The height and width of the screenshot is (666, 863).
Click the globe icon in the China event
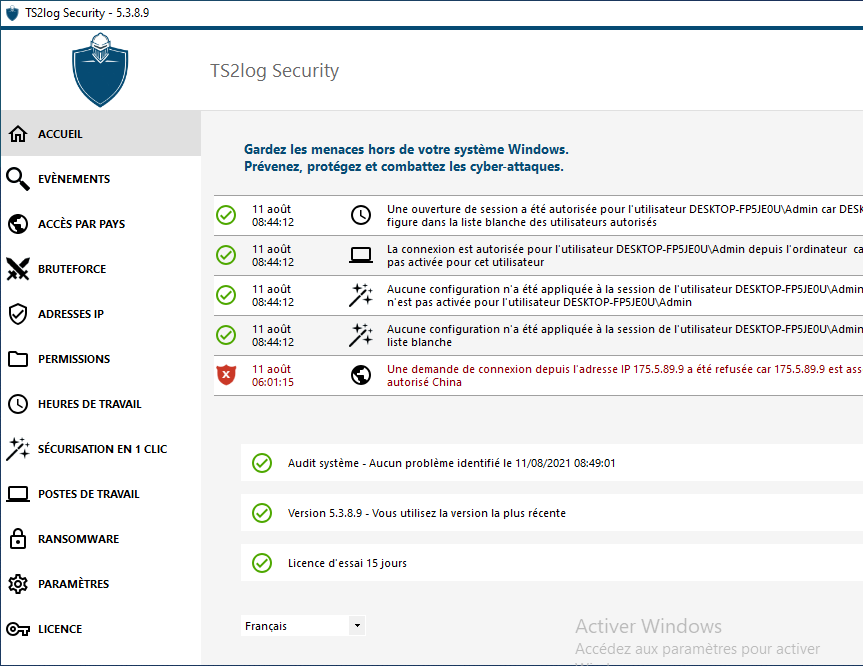(x=361, y=375)
